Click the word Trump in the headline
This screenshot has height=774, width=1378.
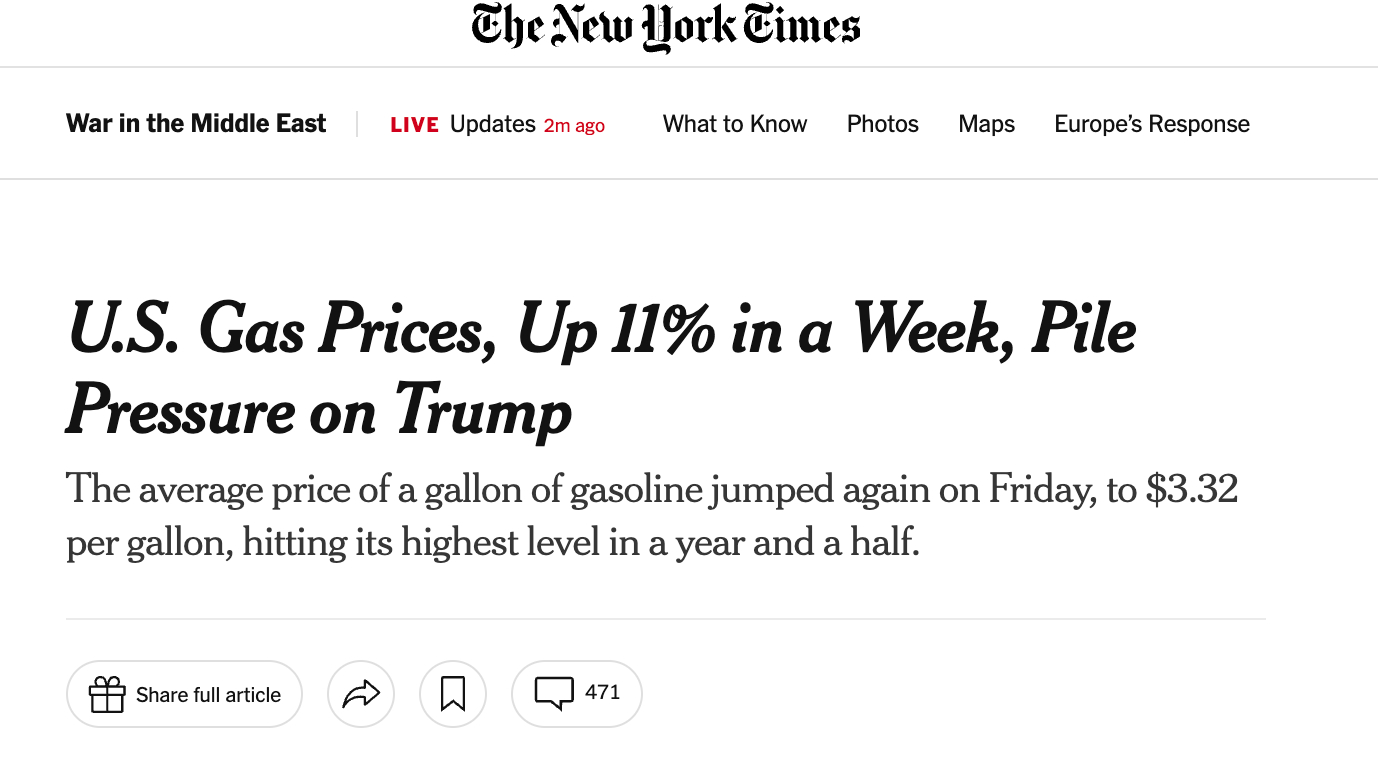click(483, 411)
